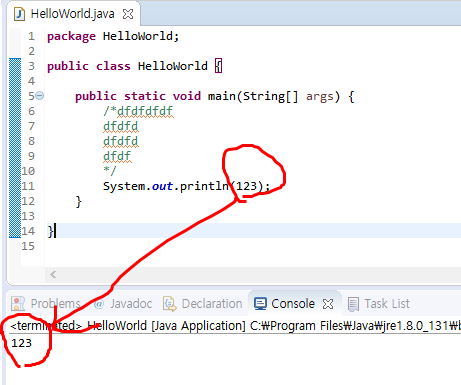Viewport: 461px width, 385px height.
Task: Click the Java file icon on HelloWorld.java tab
Action: tap(19, 14)
